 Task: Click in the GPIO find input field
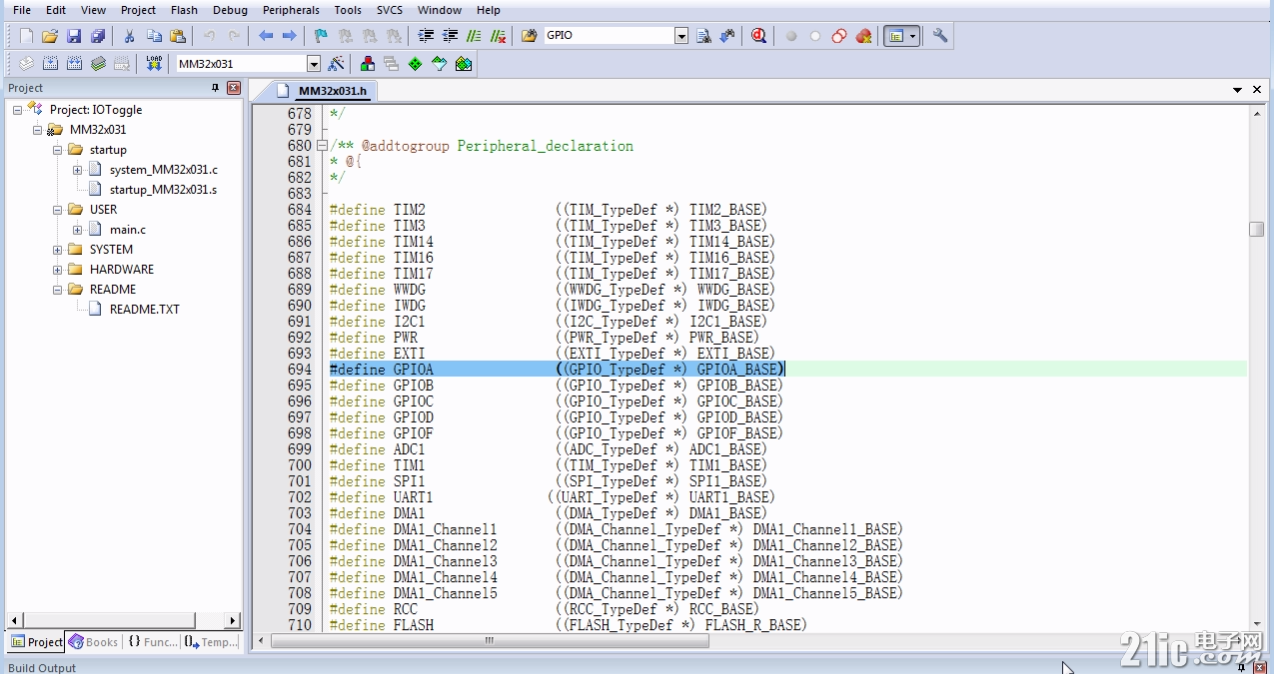tap(609, 36)
